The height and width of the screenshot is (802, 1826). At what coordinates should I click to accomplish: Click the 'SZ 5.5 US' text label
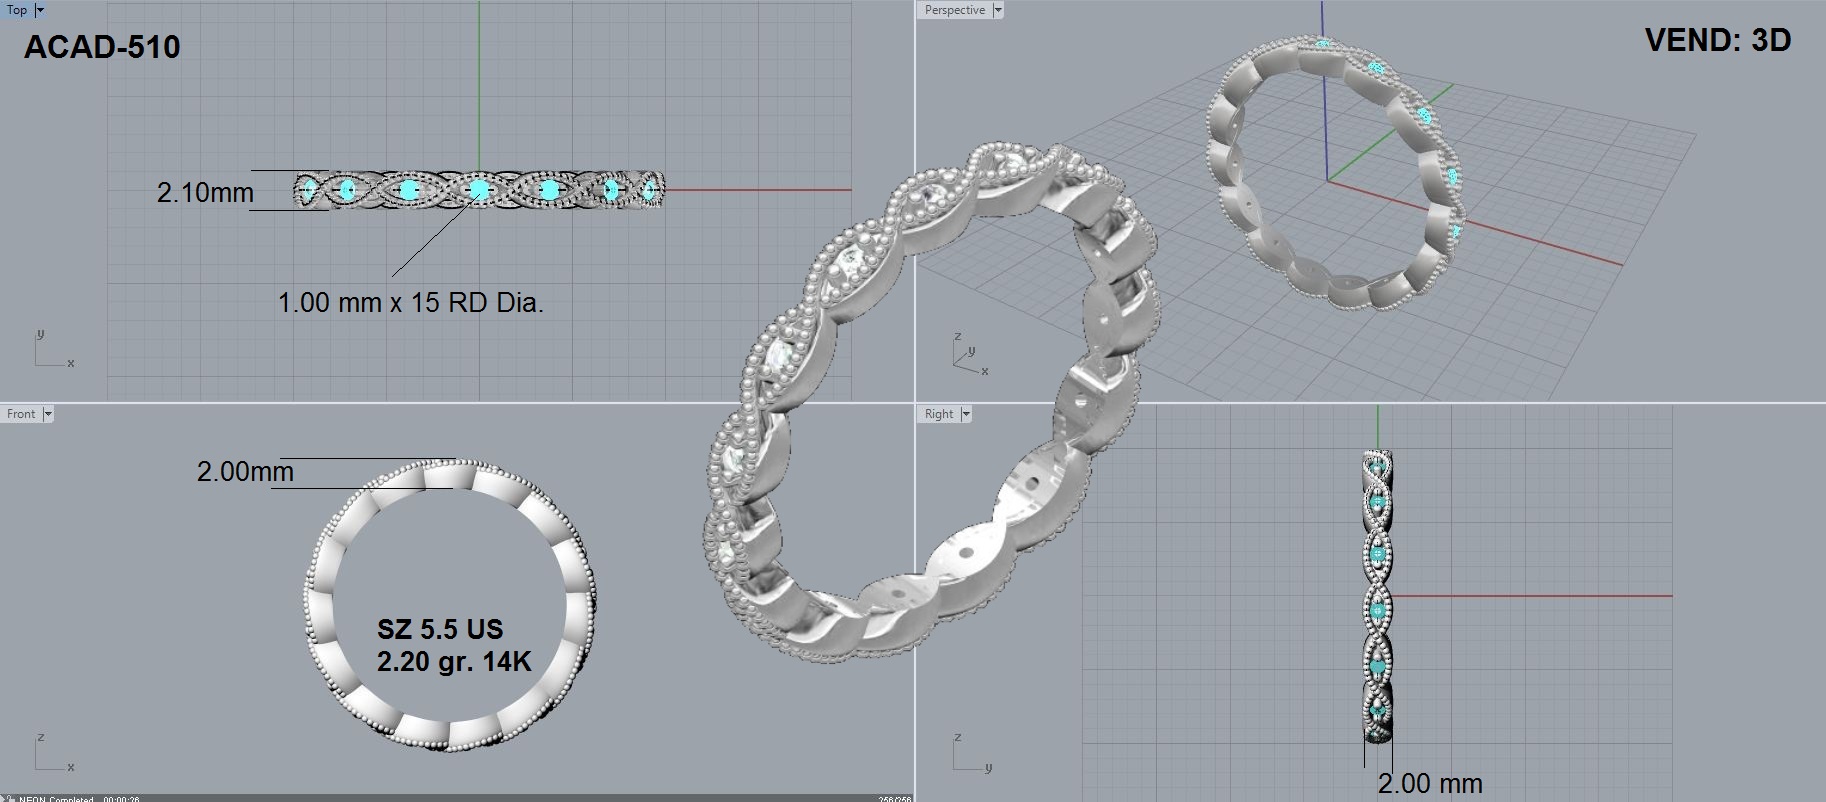[x=440, y=629]
